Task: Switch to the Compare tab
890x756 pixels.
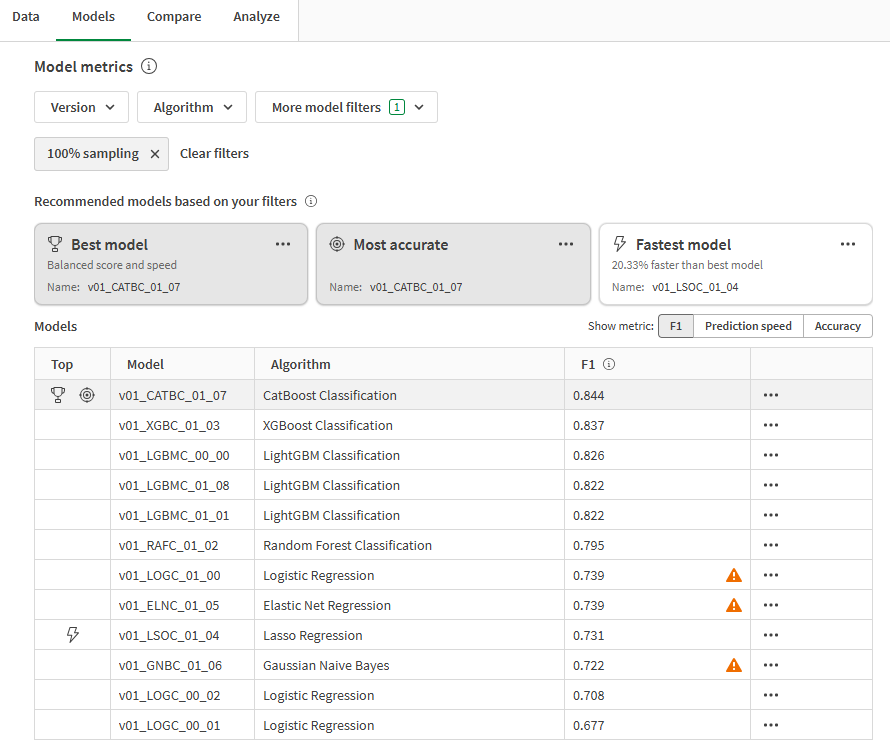Action: (x=174, y=17)
